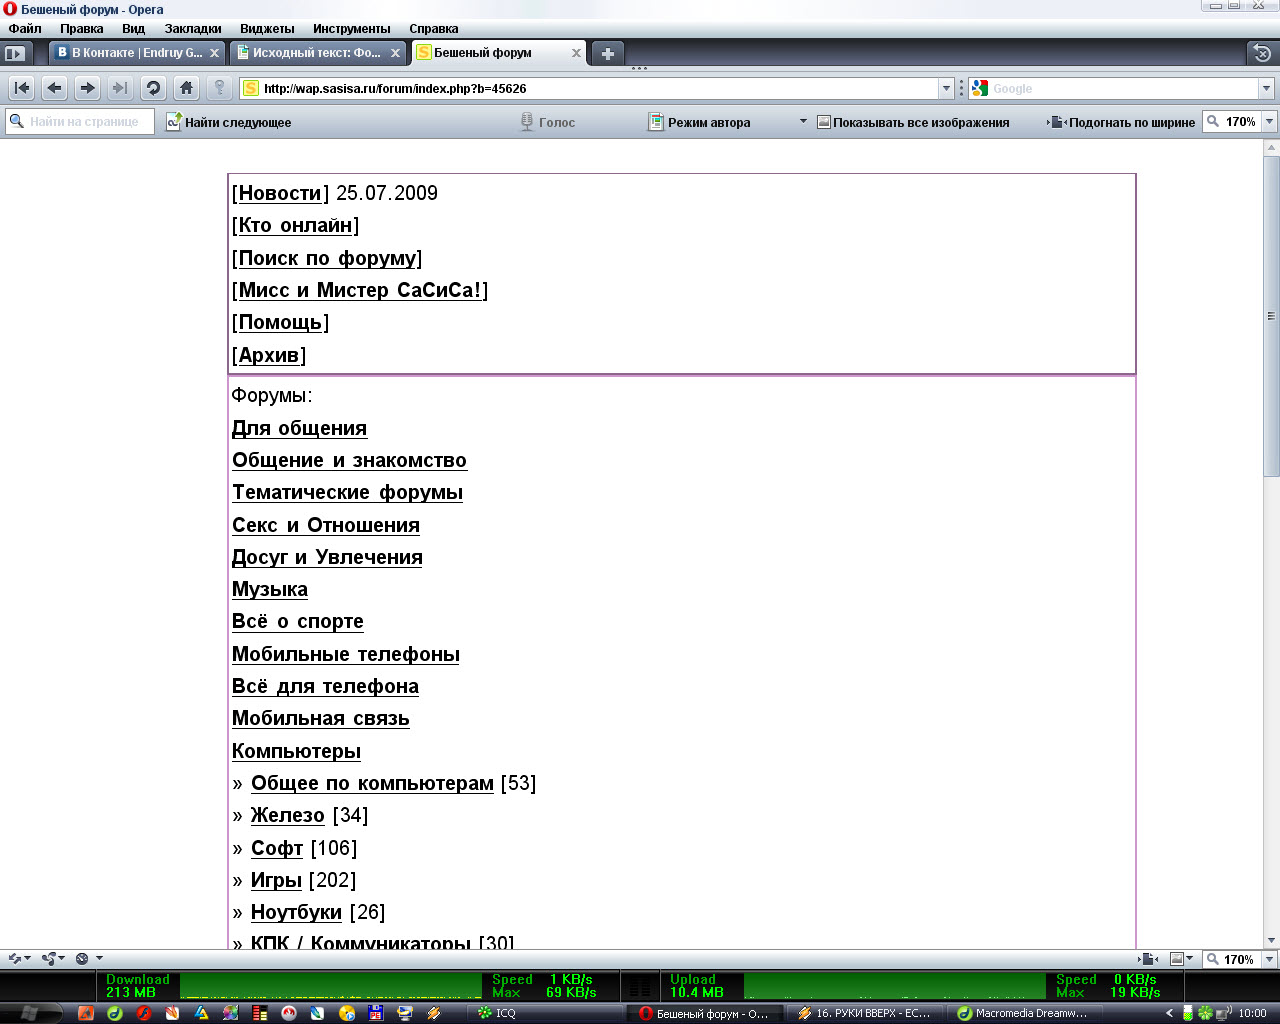Open the Новости link

280,193
